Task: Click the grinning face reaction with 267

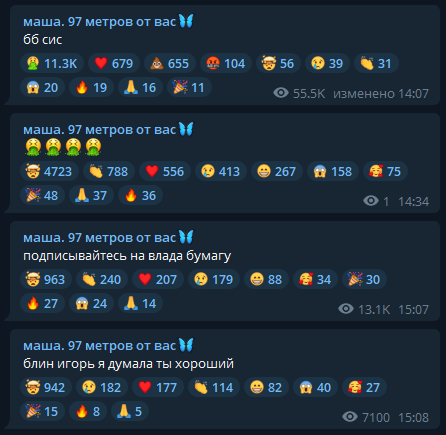Action: point(277,171)
